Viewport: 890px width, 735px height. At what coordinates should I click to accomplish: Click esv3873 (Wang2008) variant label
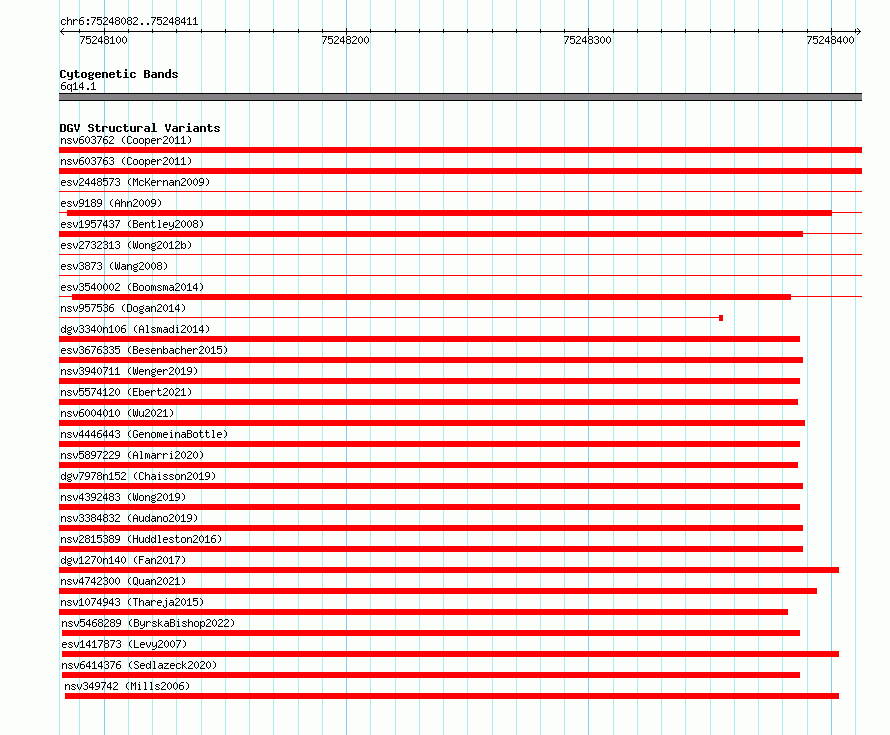coord(114,266)
